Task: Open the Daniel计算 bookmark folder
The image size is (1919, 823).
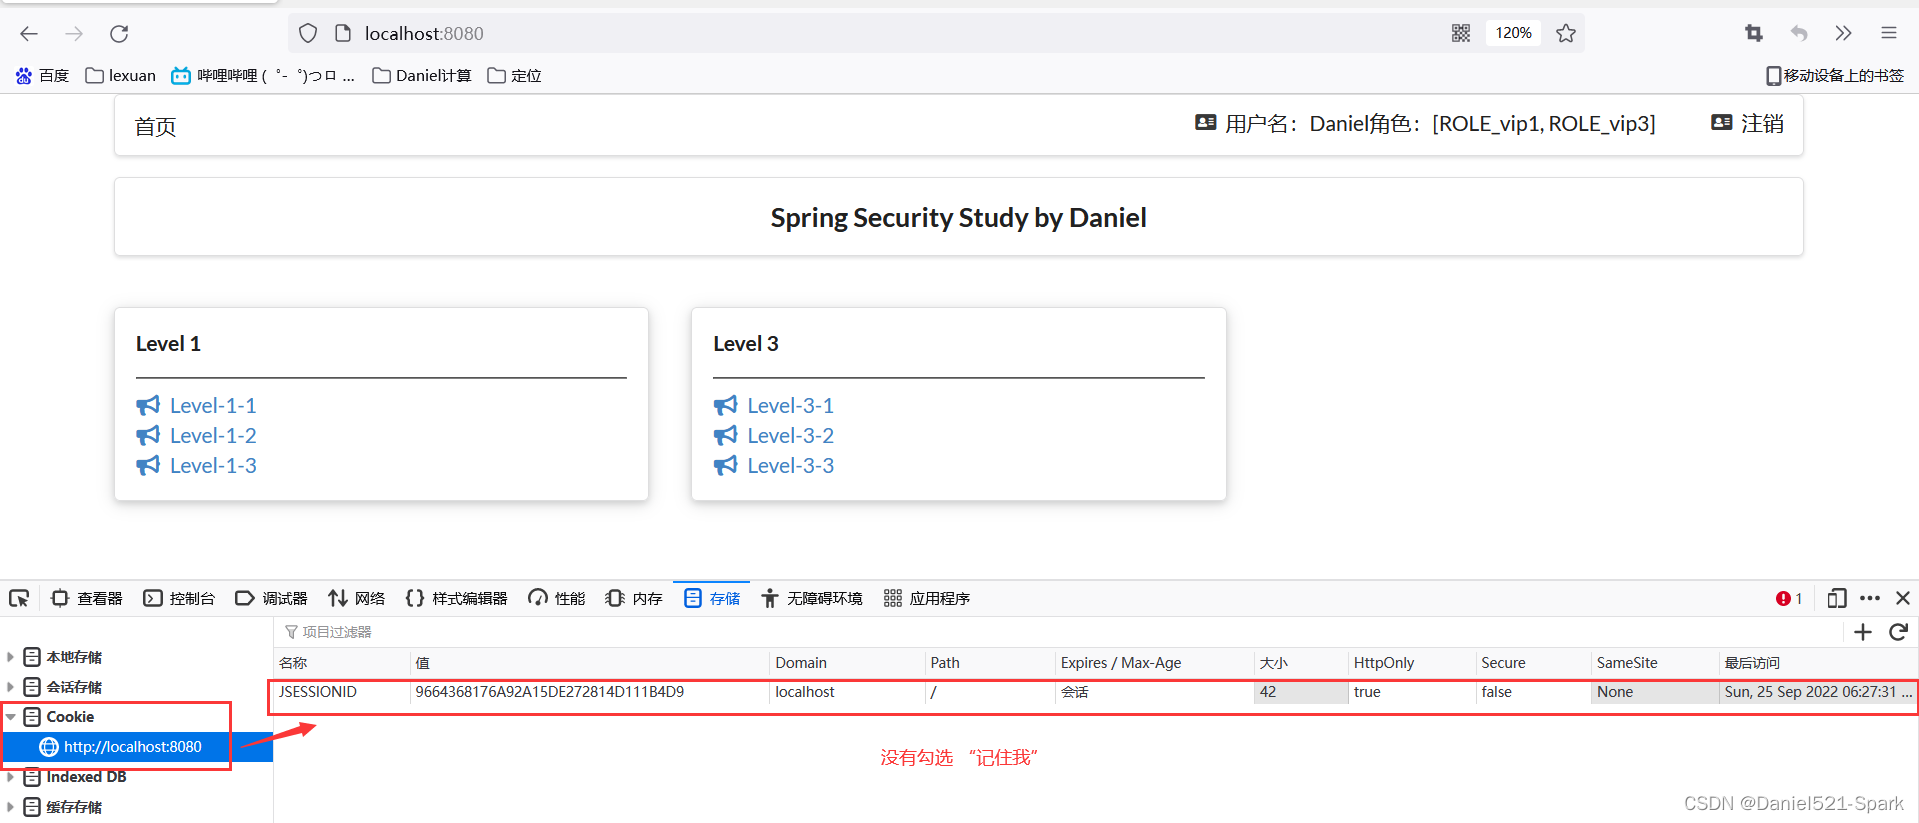Action: point(421,75)
